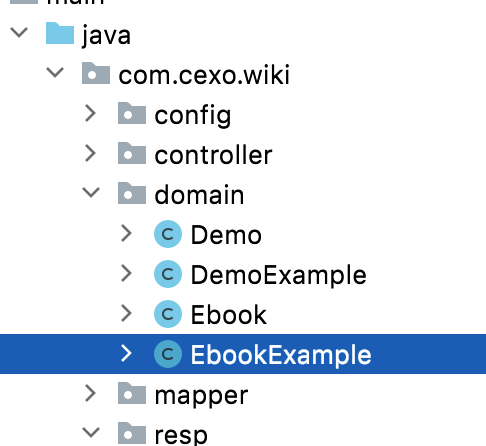Open the selected EbookExample class

pyautogui.click(x=281, y=356)
